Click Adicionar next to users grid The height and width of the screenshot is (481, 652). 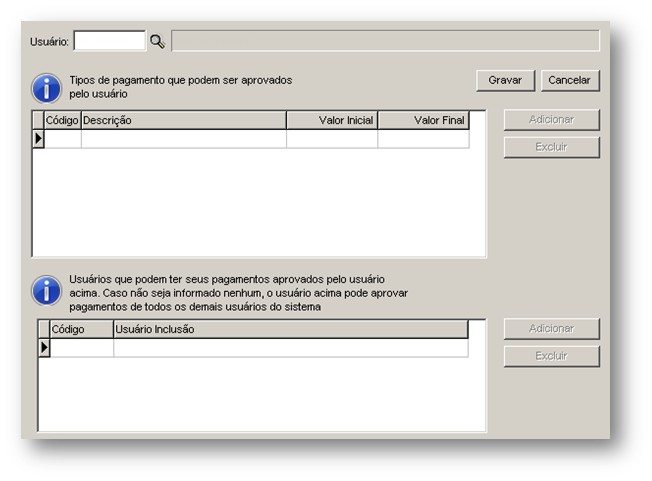[551, 329]
